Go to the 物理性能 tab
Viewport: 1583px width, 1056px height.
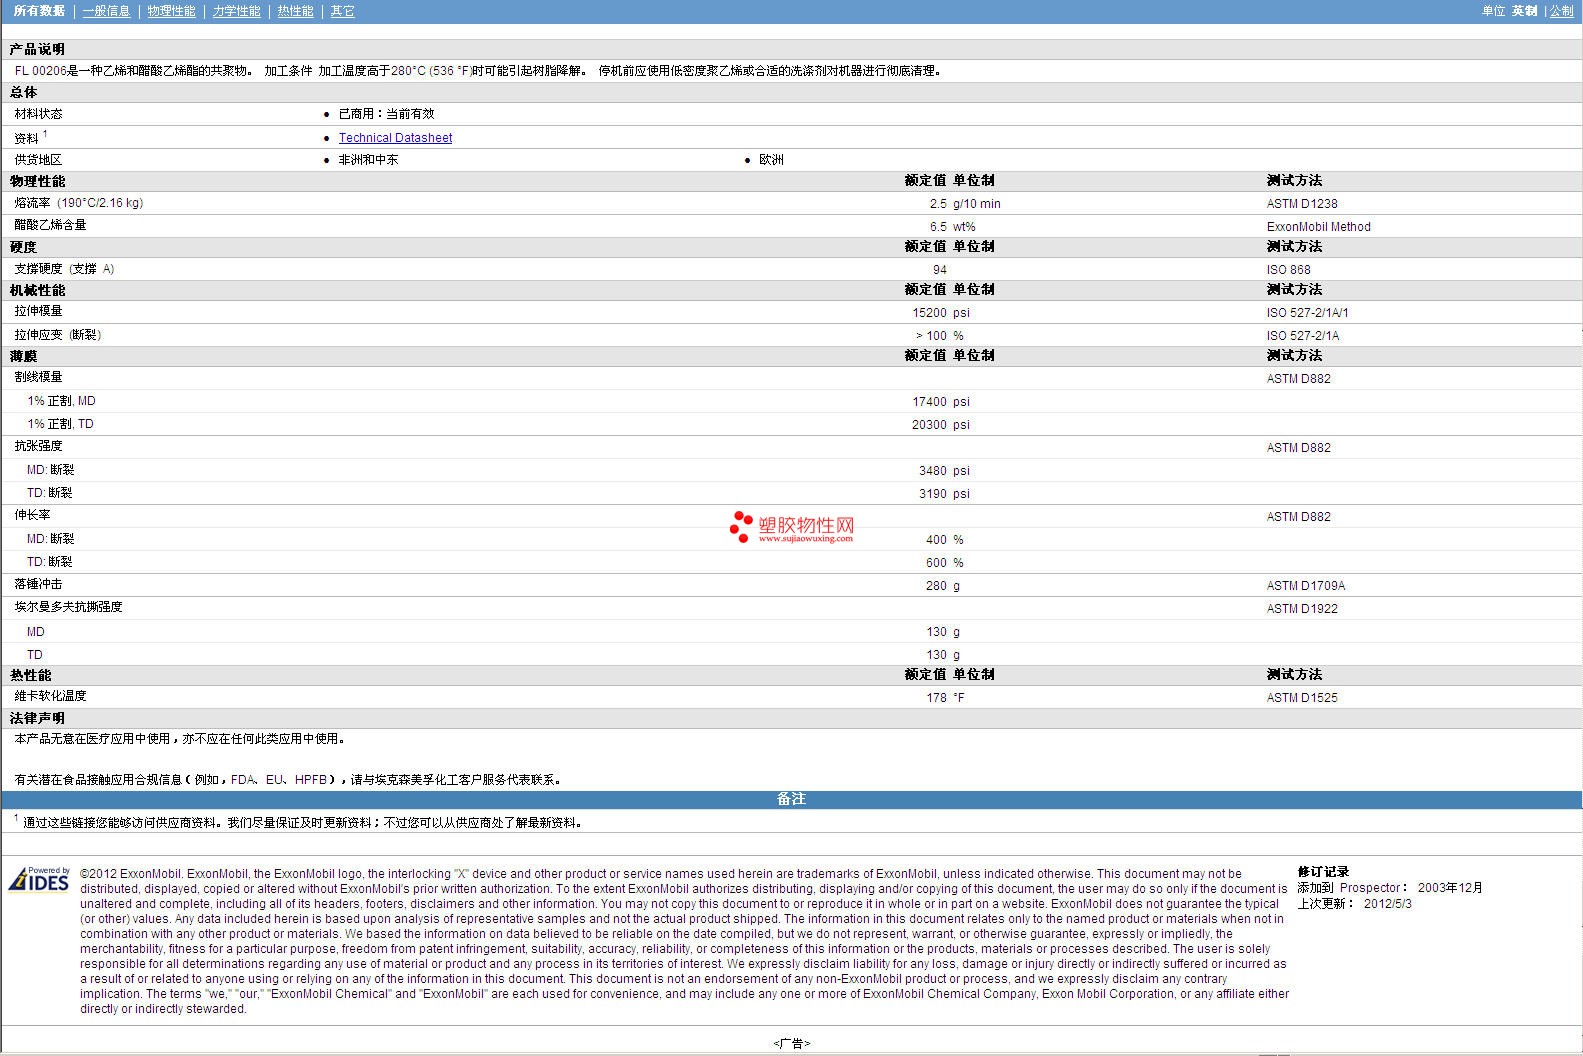tap(171, 11)
